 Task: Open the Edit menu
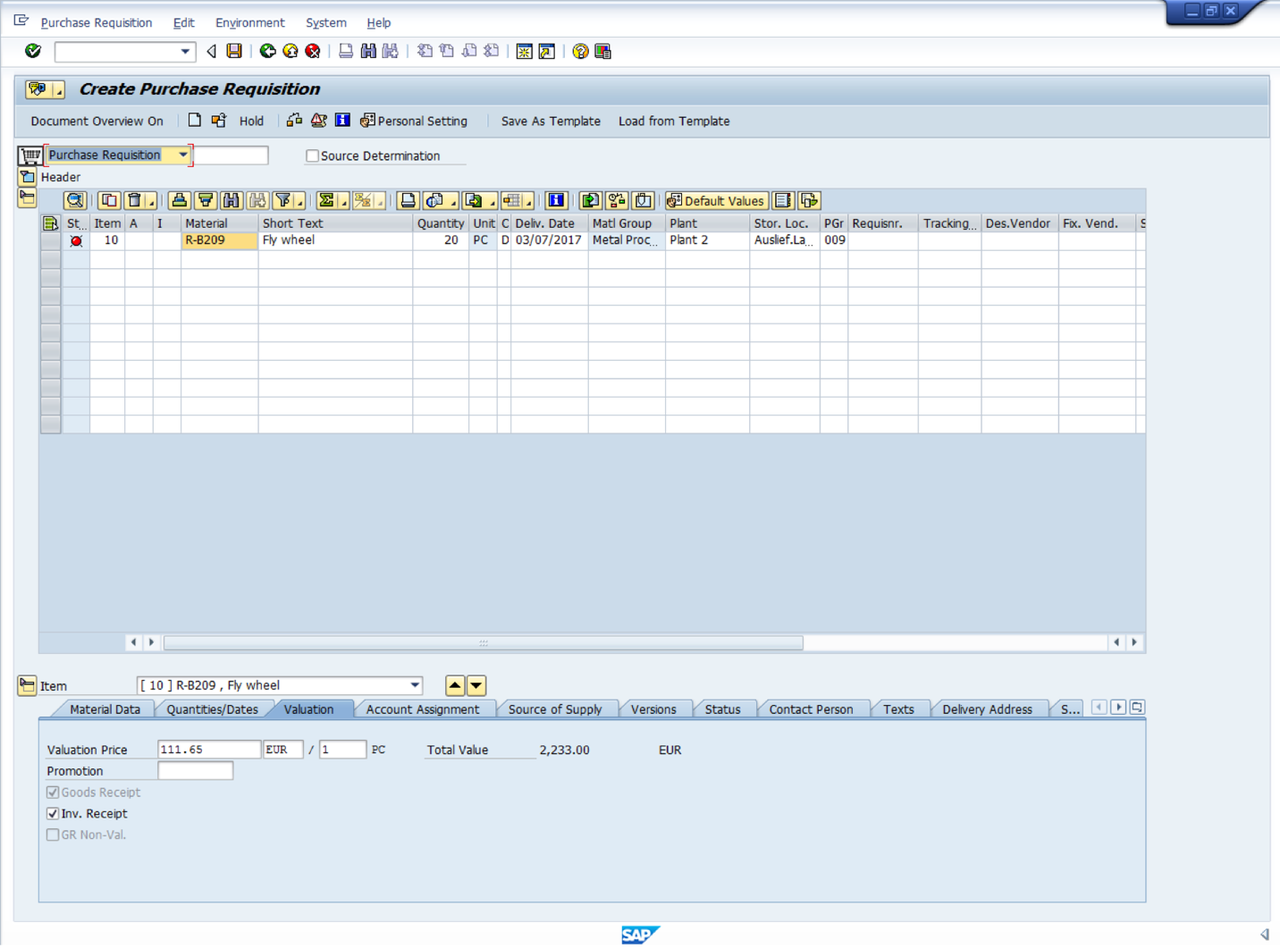pos(184,22)
